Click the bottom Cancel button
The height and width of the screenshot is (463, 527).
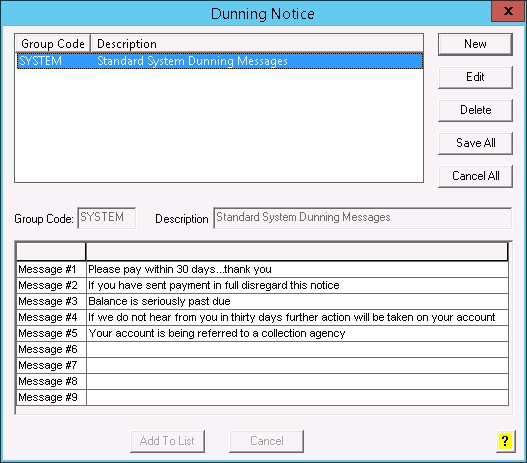(x=267, y=441)
